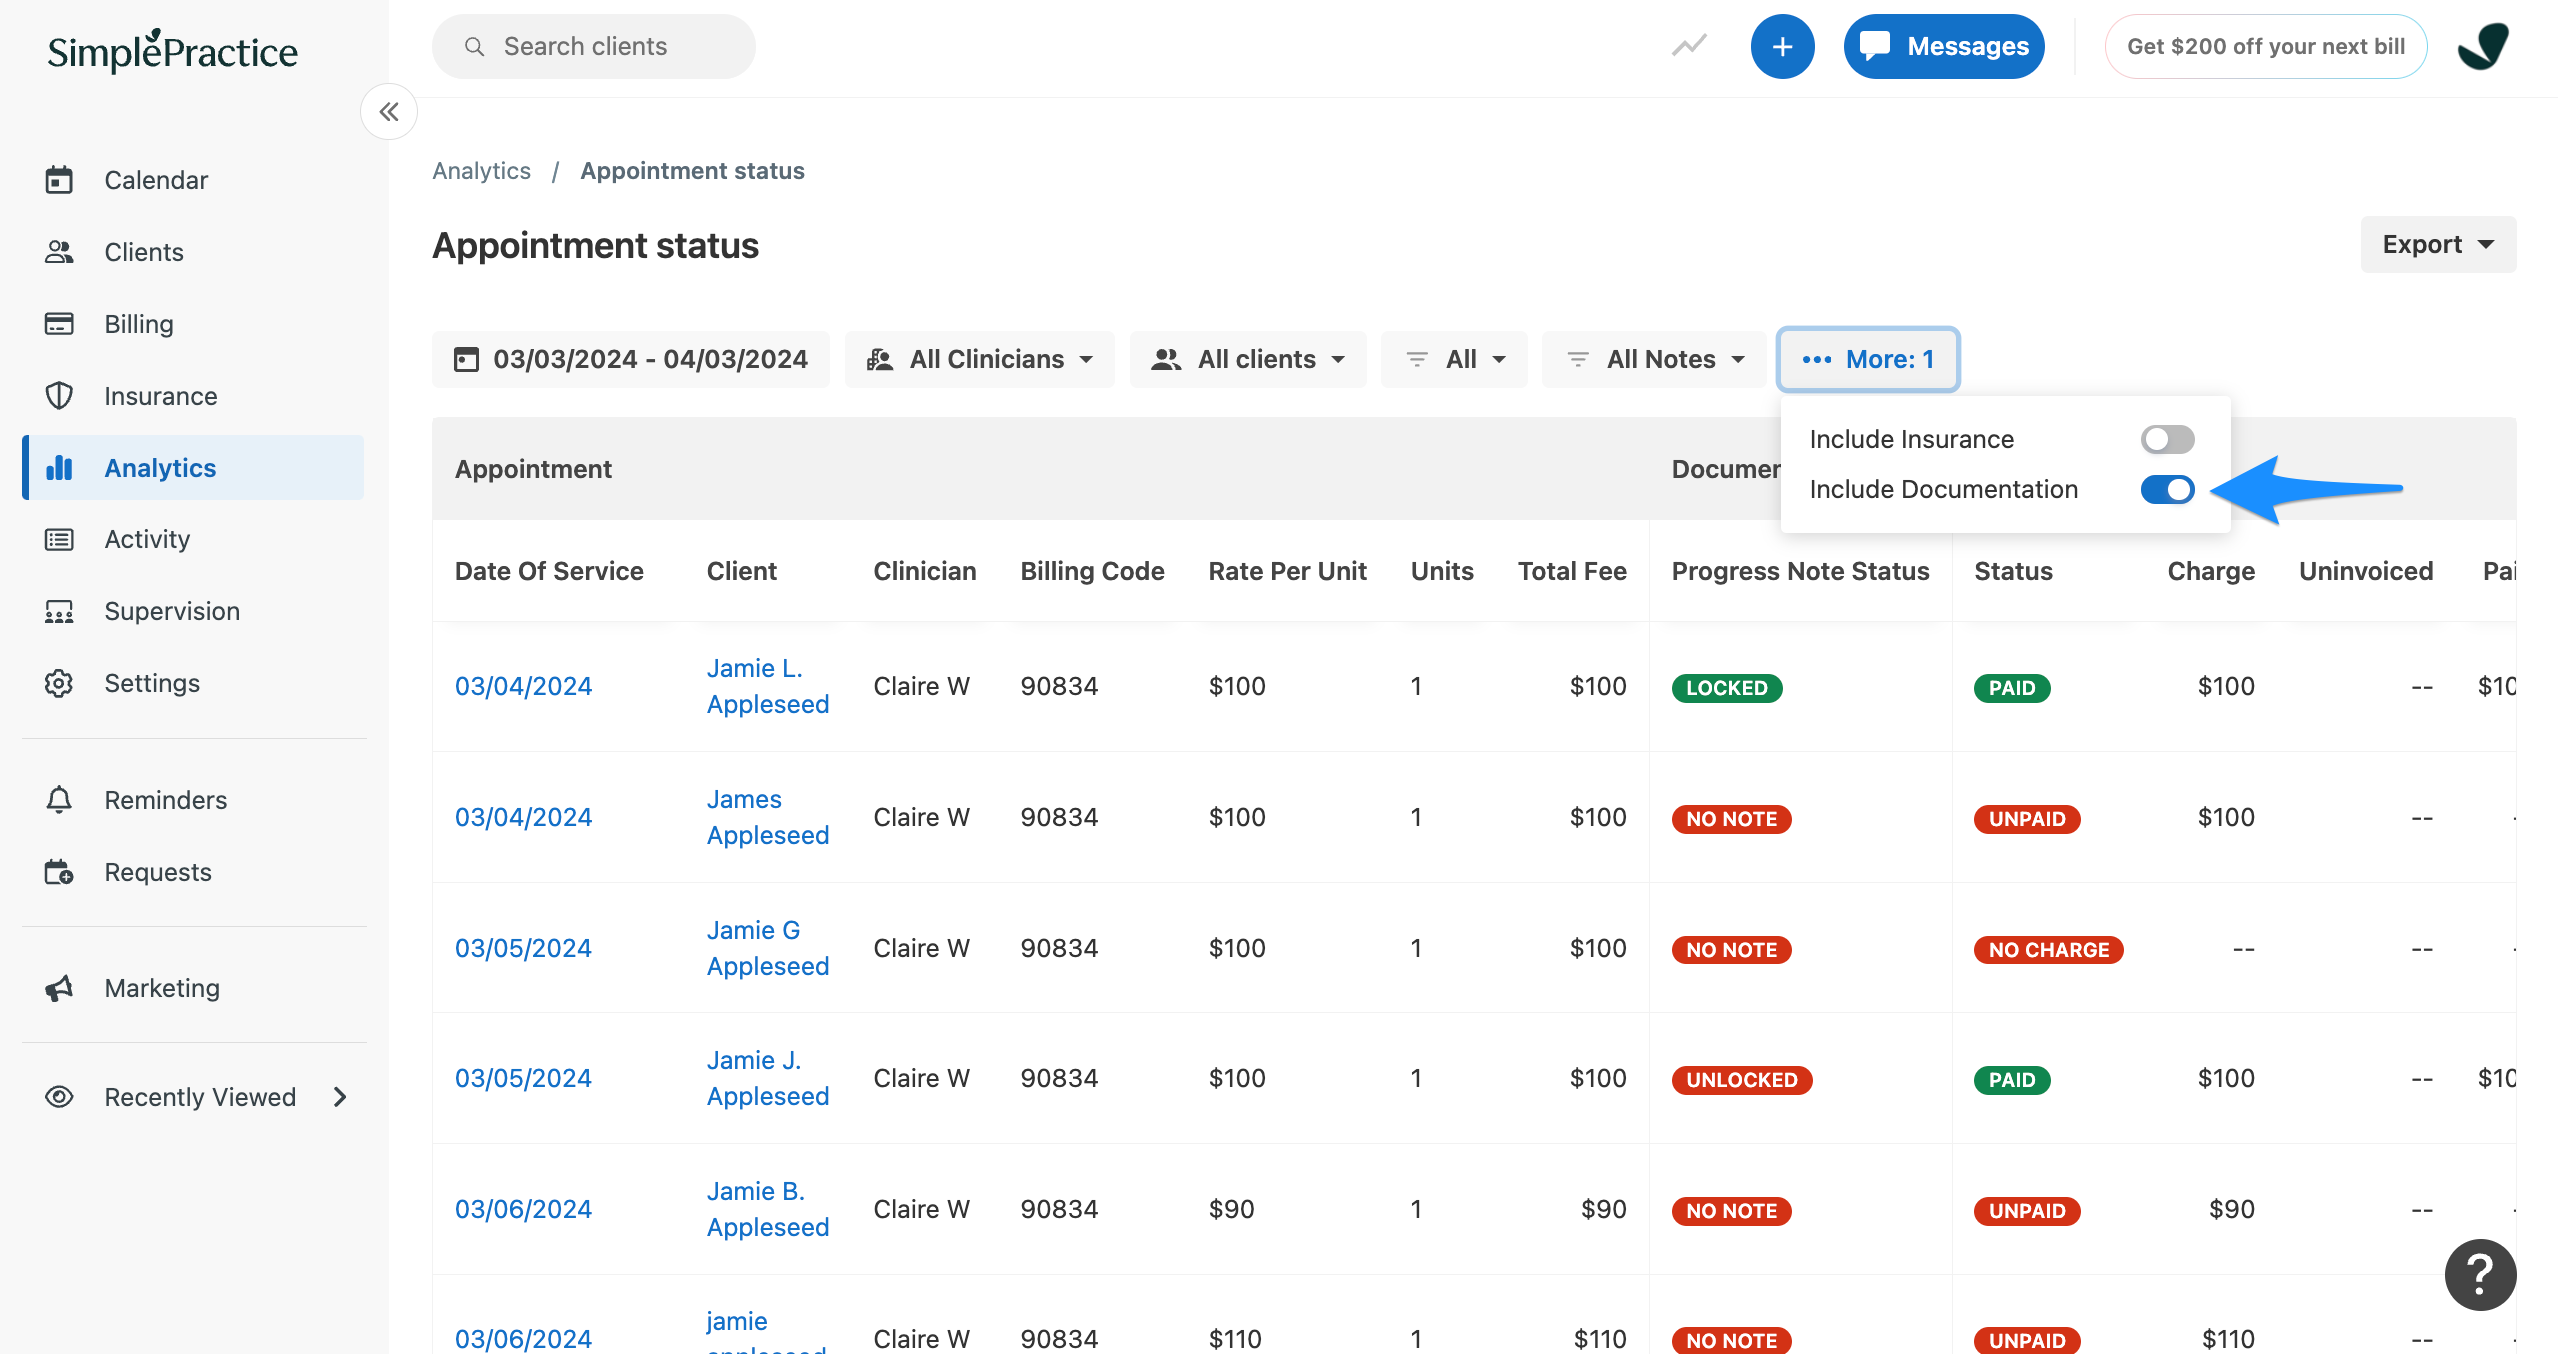Open the All clients filter dropdown
Image resolution: width=2558 pixels, height=1354 pixels.
click(1248, 359)
